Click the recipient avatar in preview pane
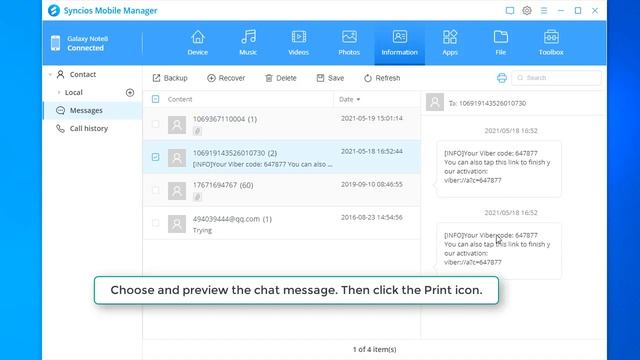The width and height of the screenshot is (640, 360). 435,102
